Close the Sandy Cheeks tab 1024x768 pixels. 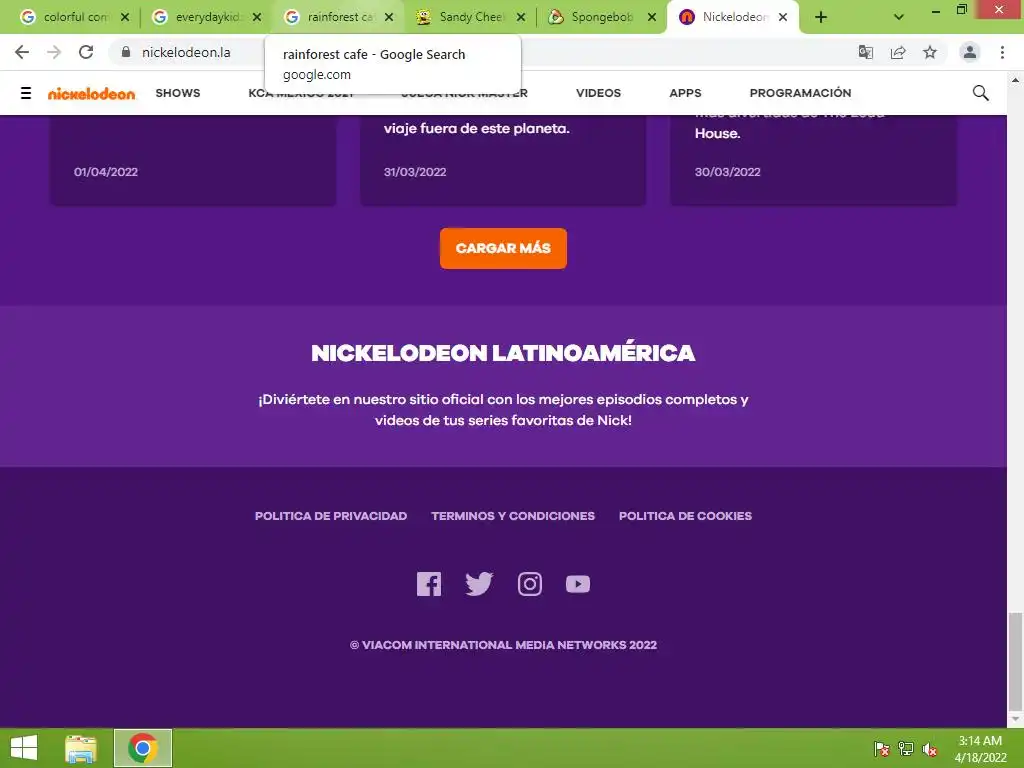tap(520, 17)
